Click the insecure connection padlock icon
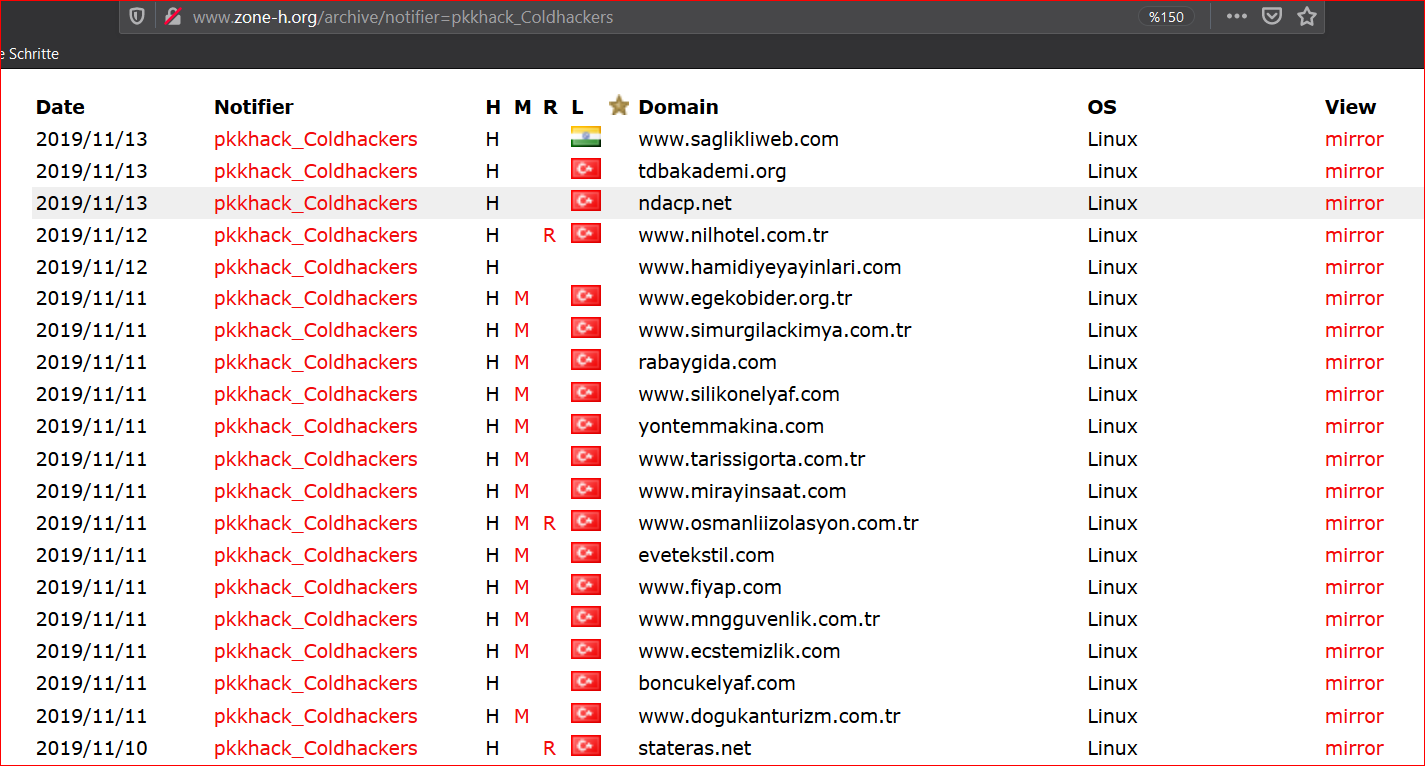The image size is (1425, 766). tap(173, 17)
